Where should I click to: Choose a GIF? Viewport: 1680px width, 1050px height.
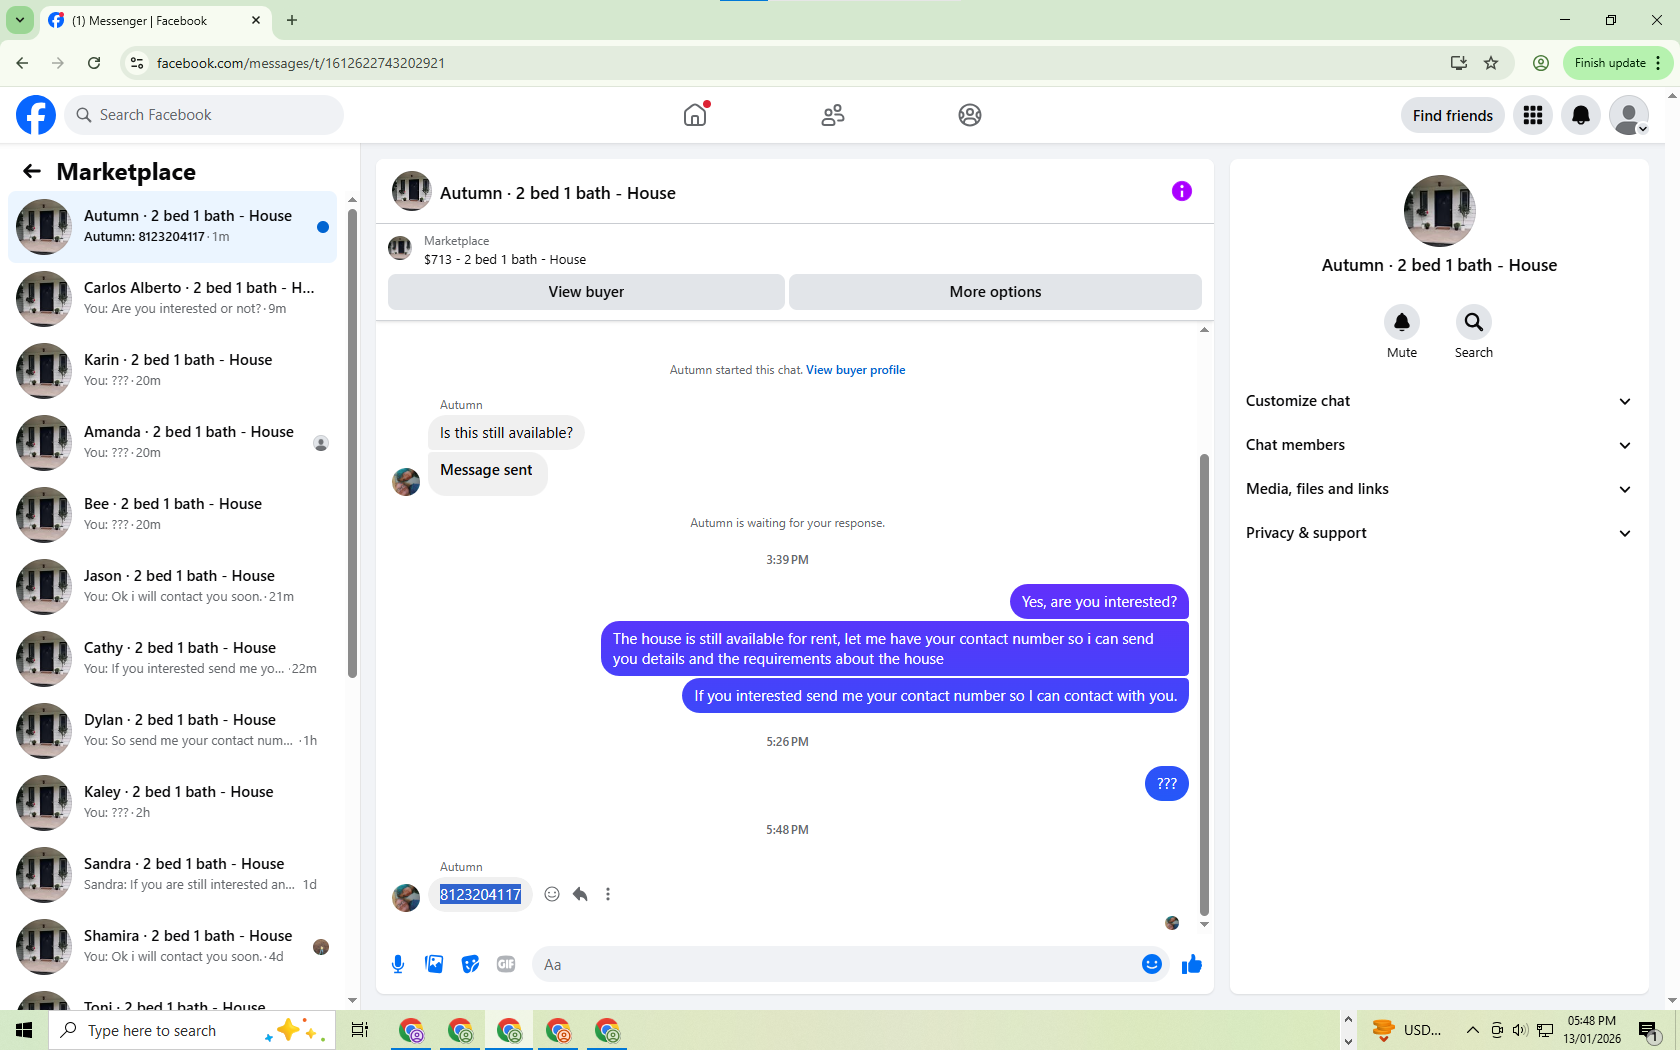[506, 964]
